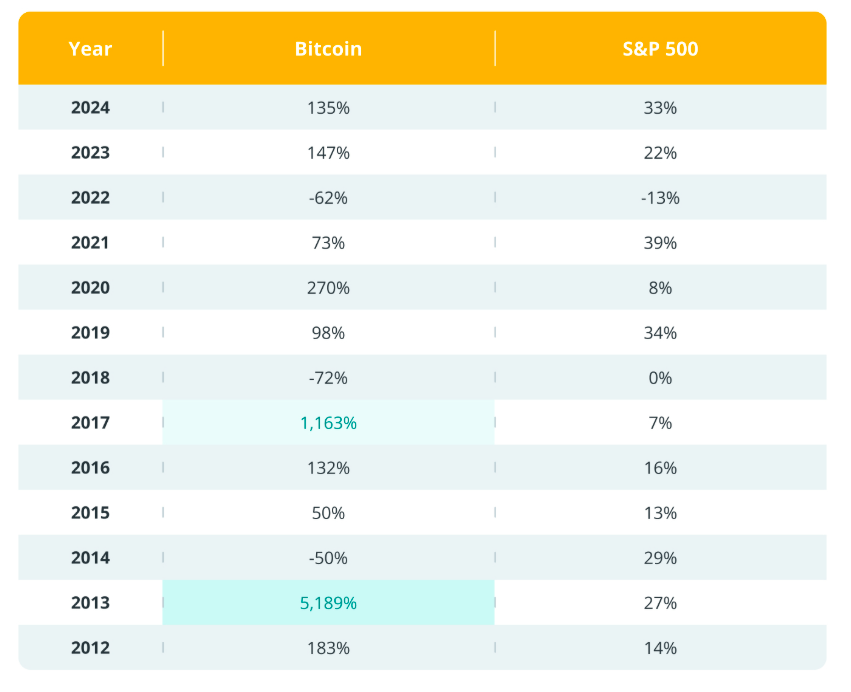
Task: Click the Year column header
Action: [90, 48]
